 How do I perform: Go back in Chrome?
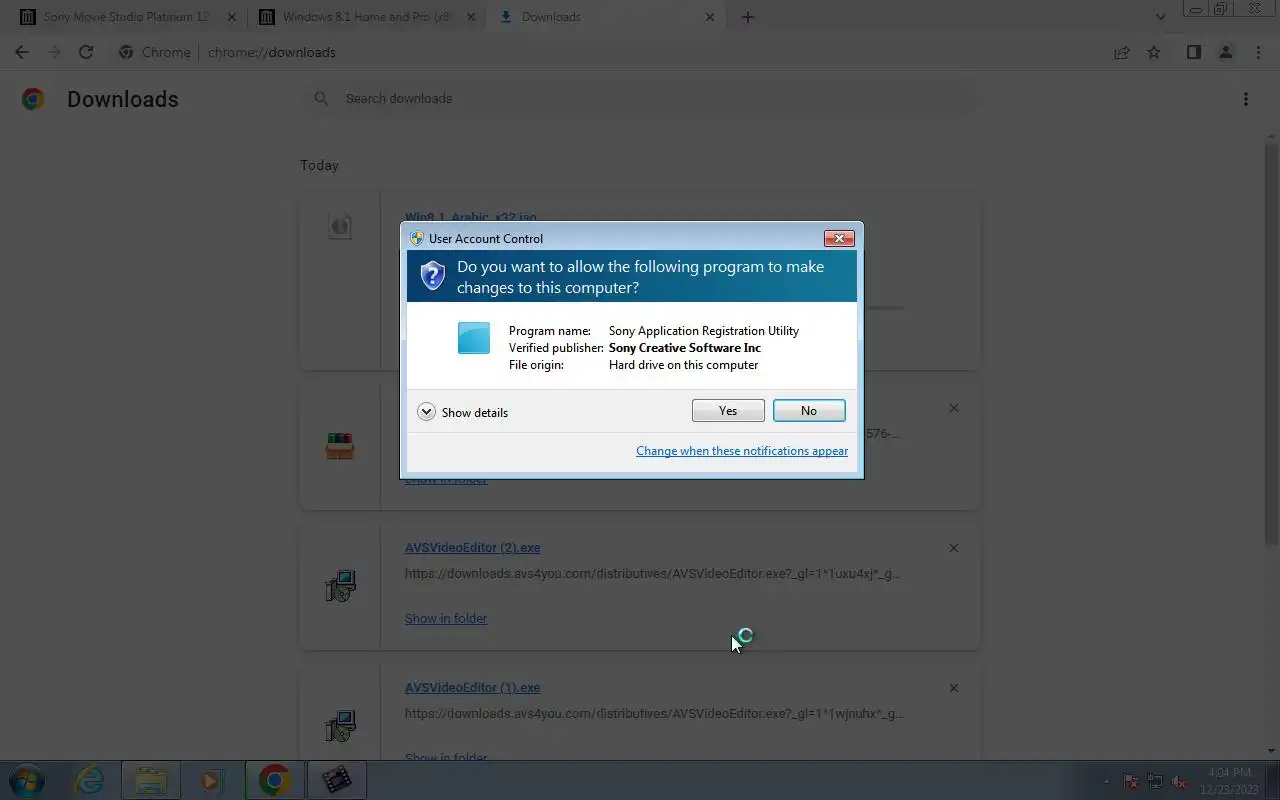(22, 52)
